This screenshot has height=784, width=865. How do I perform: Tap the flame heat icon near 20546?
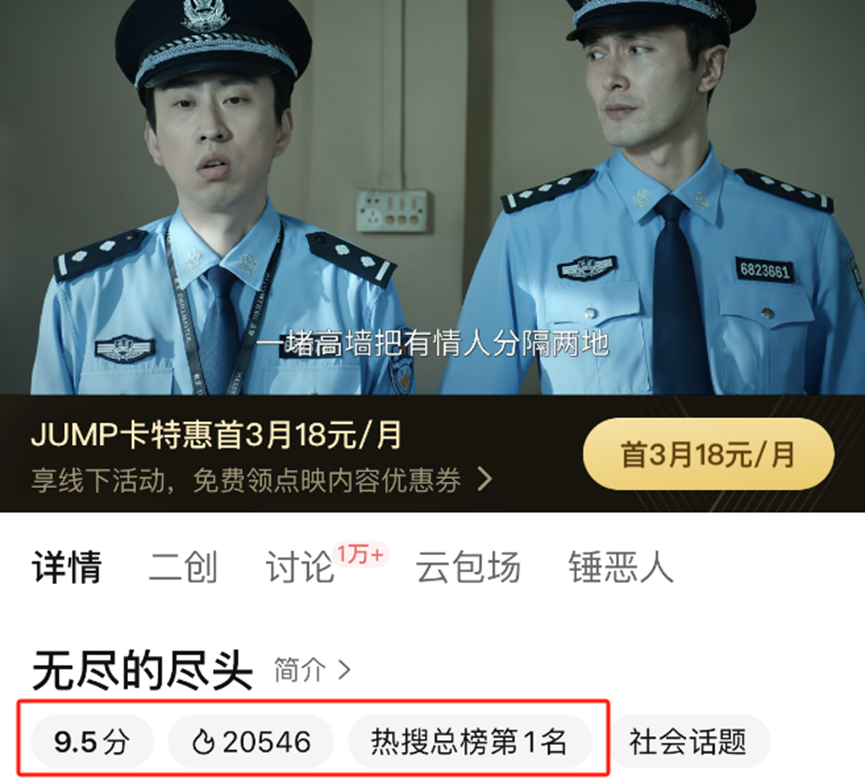pos(203,742)
